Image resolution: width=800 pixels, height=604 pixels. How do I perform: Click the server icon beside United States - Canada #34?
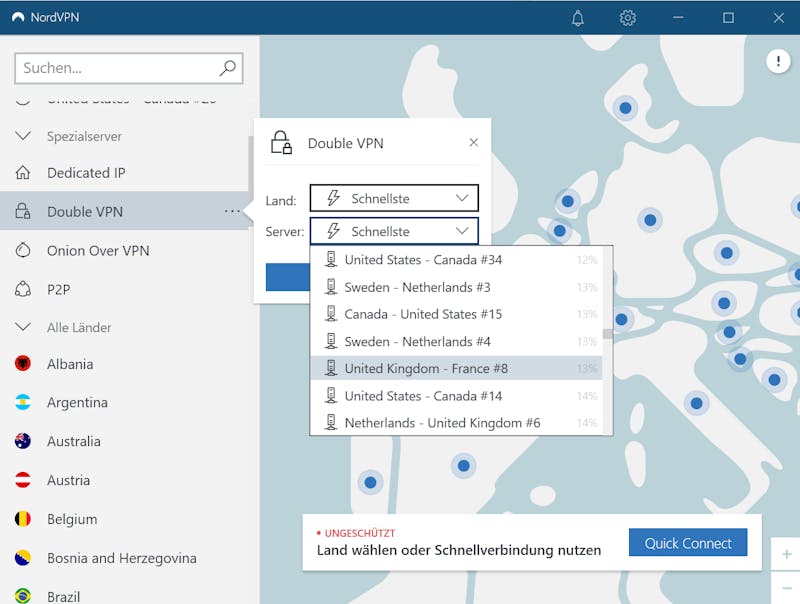[x=331, y=259]
